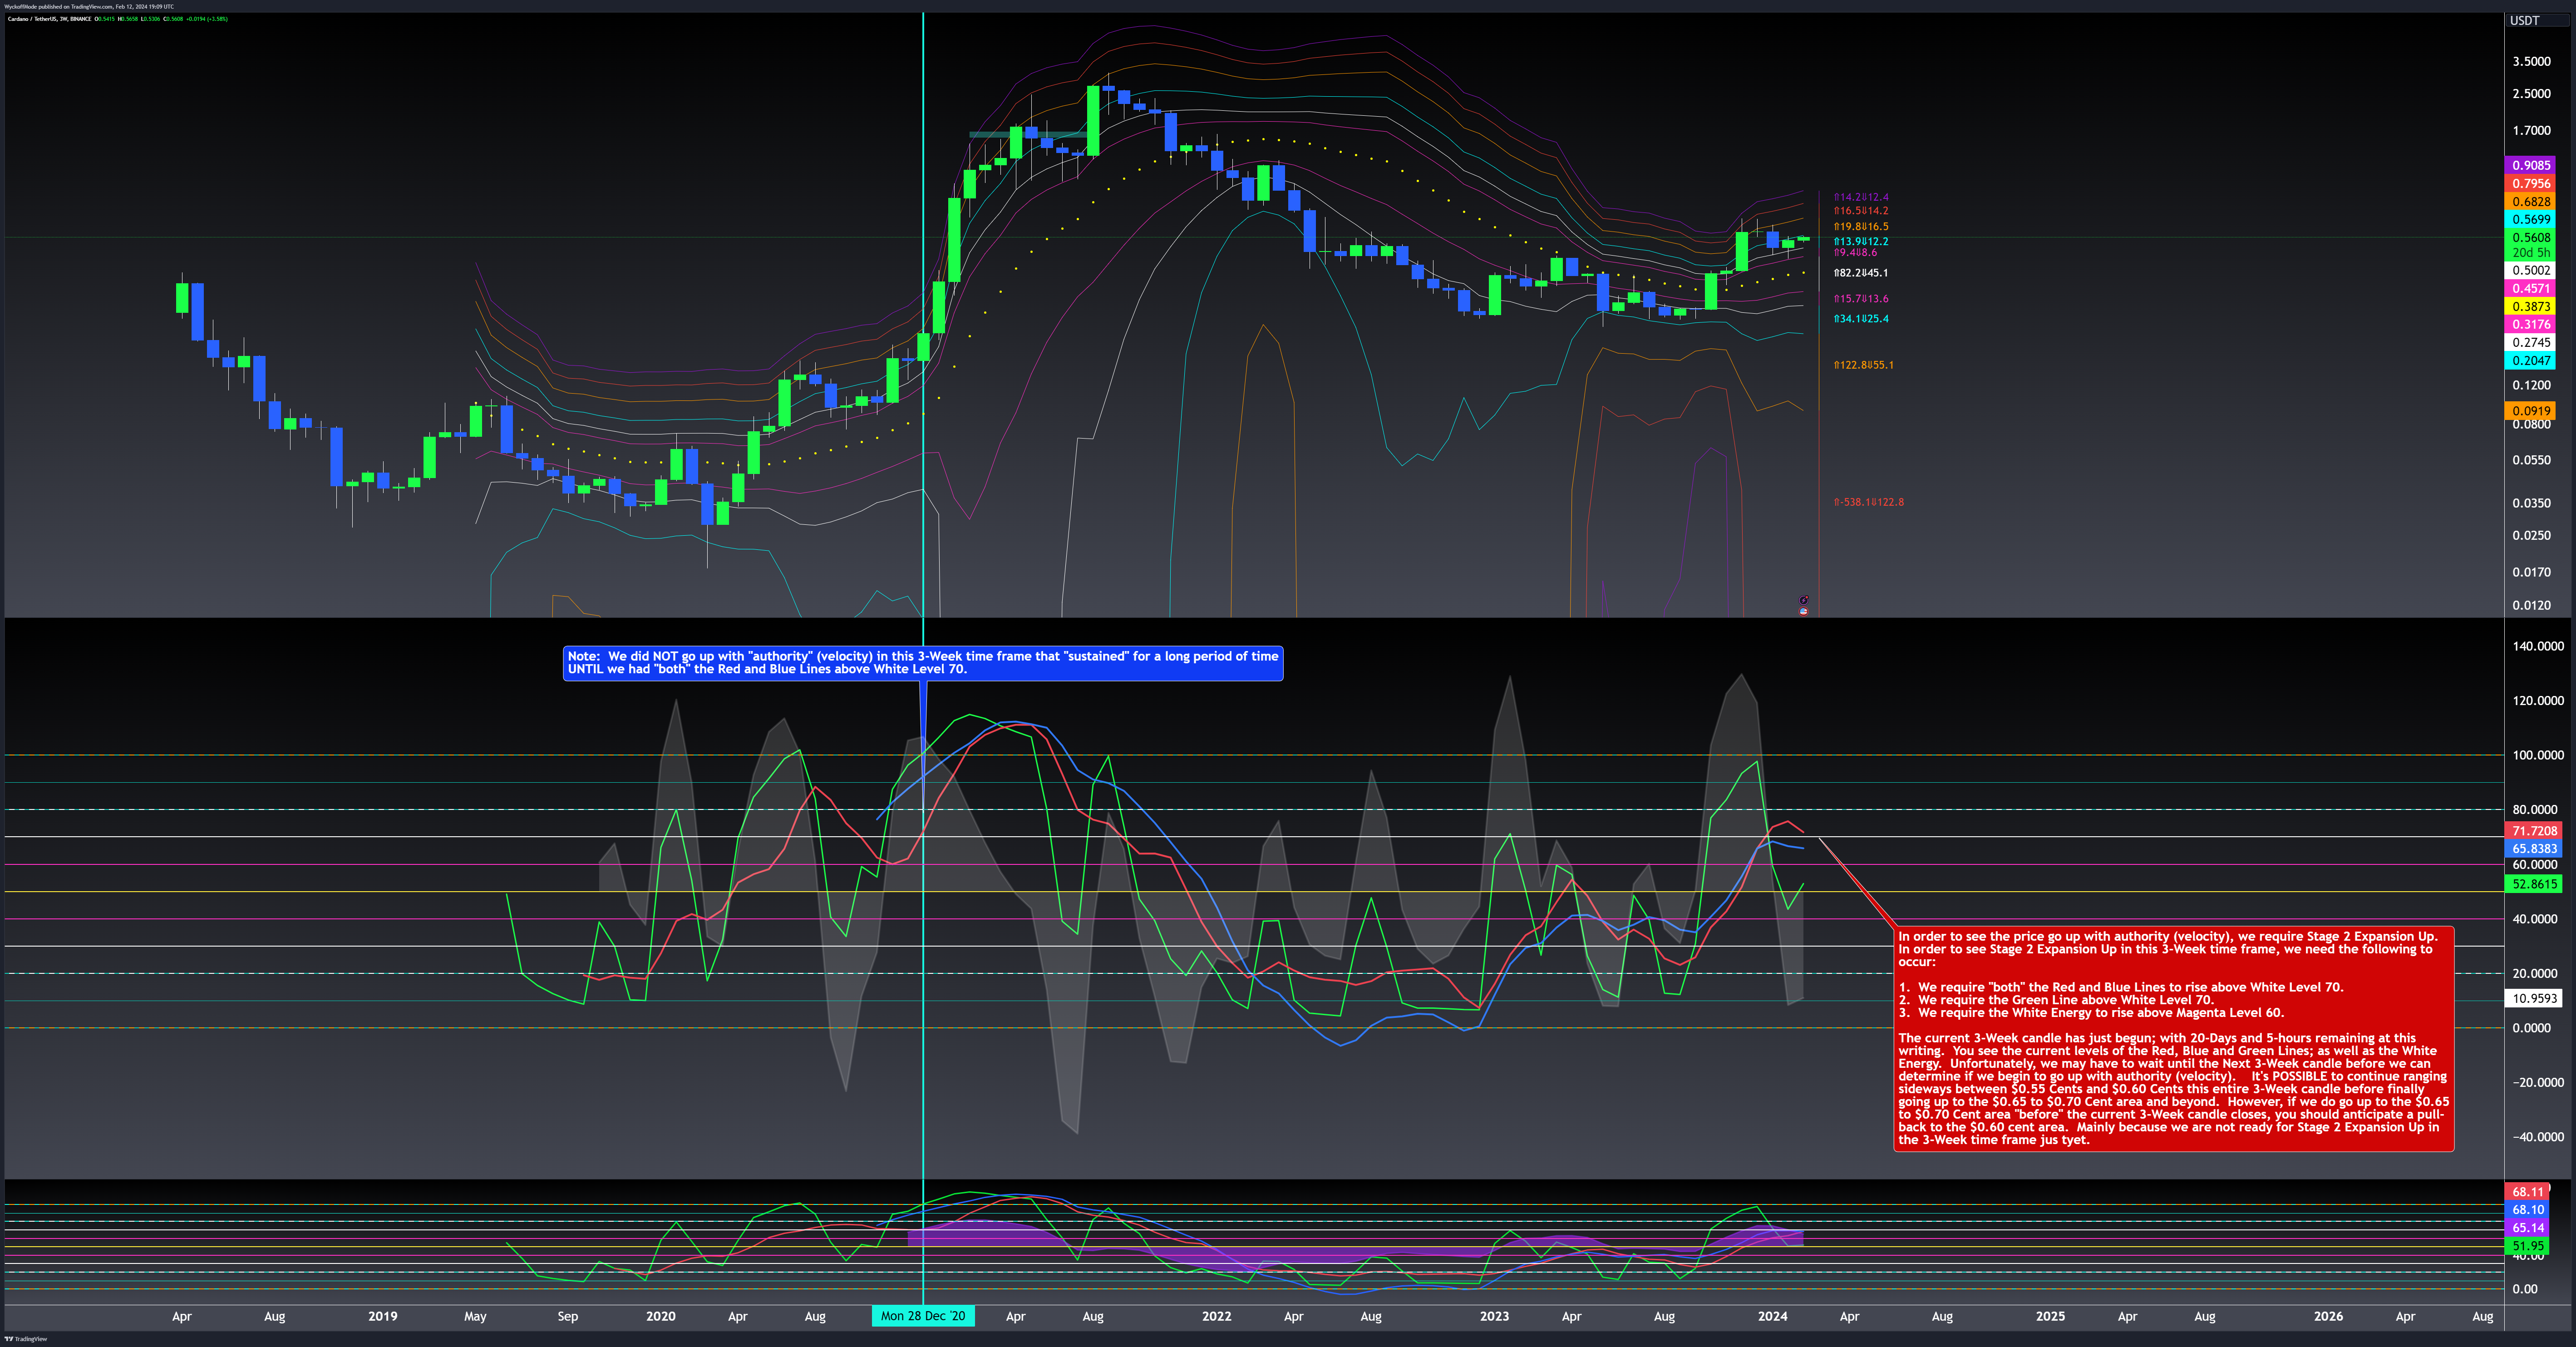
Task: Click the 2024 label on the time axis
Action: pos(1773,1316)
